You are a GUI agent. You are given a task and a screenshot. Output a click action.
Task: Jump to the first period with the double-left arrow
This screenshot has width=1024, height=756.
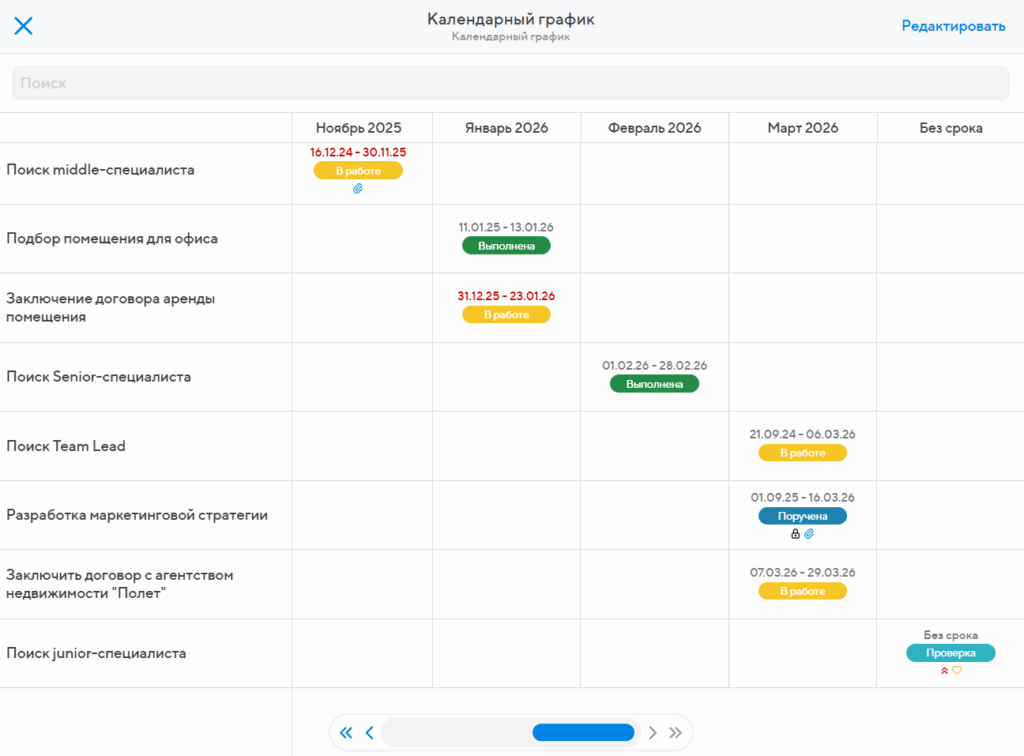click(346, 733)
